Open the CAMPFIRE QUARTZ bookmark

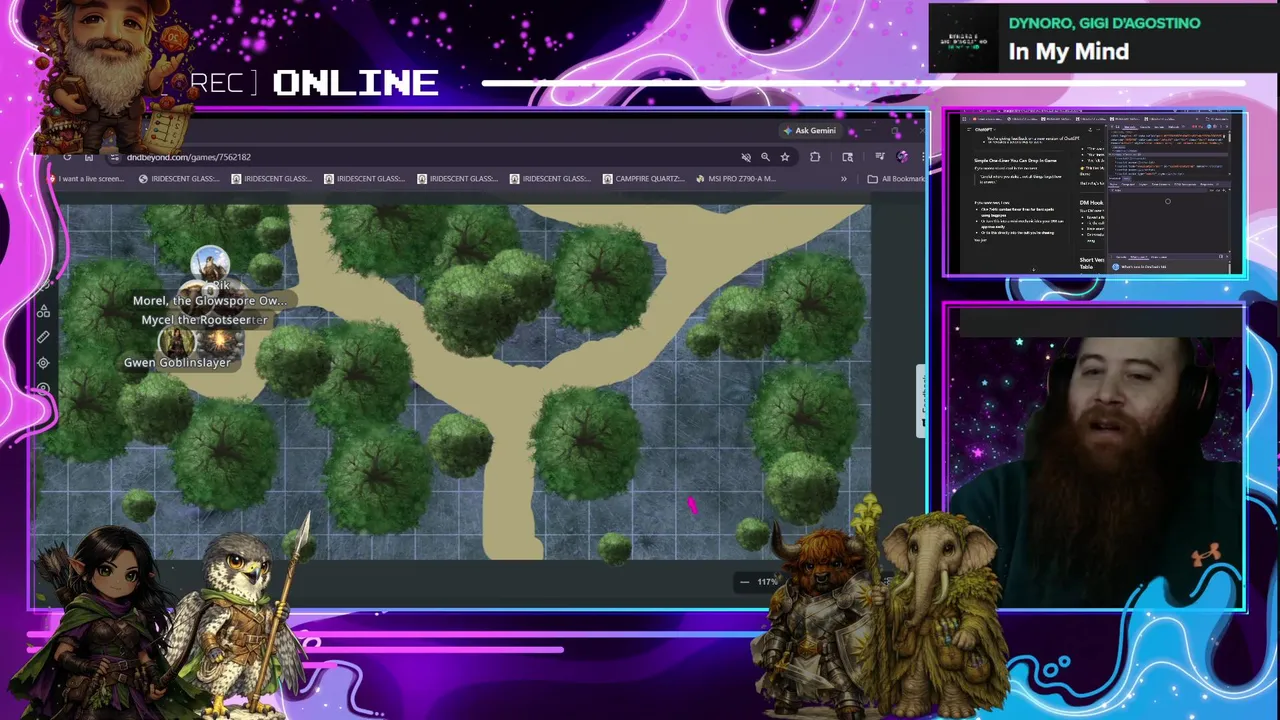[x=644, y=179]
